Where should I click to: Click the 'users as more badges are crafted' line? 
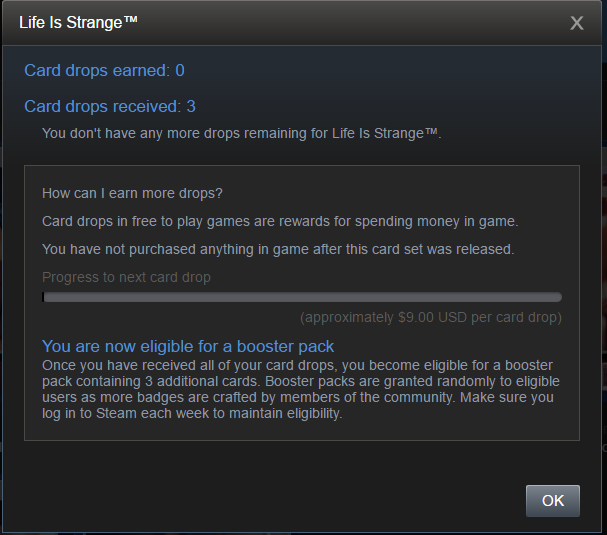298,397
